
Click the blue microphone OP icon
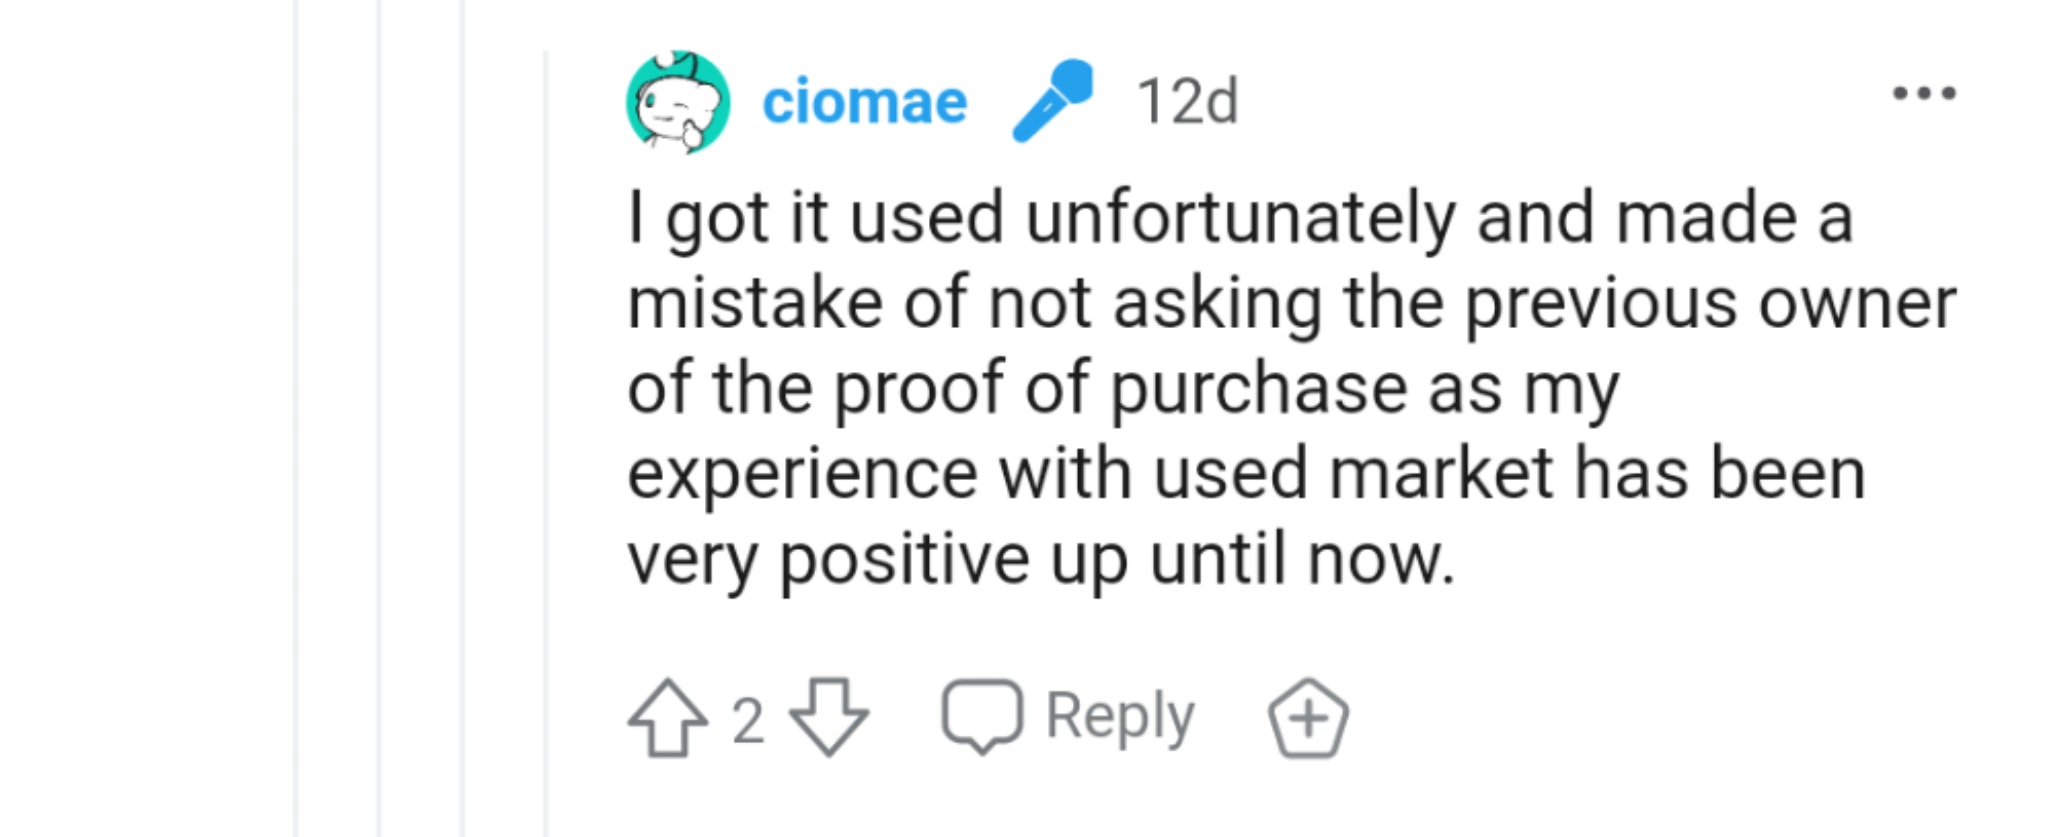[1052, 101]
